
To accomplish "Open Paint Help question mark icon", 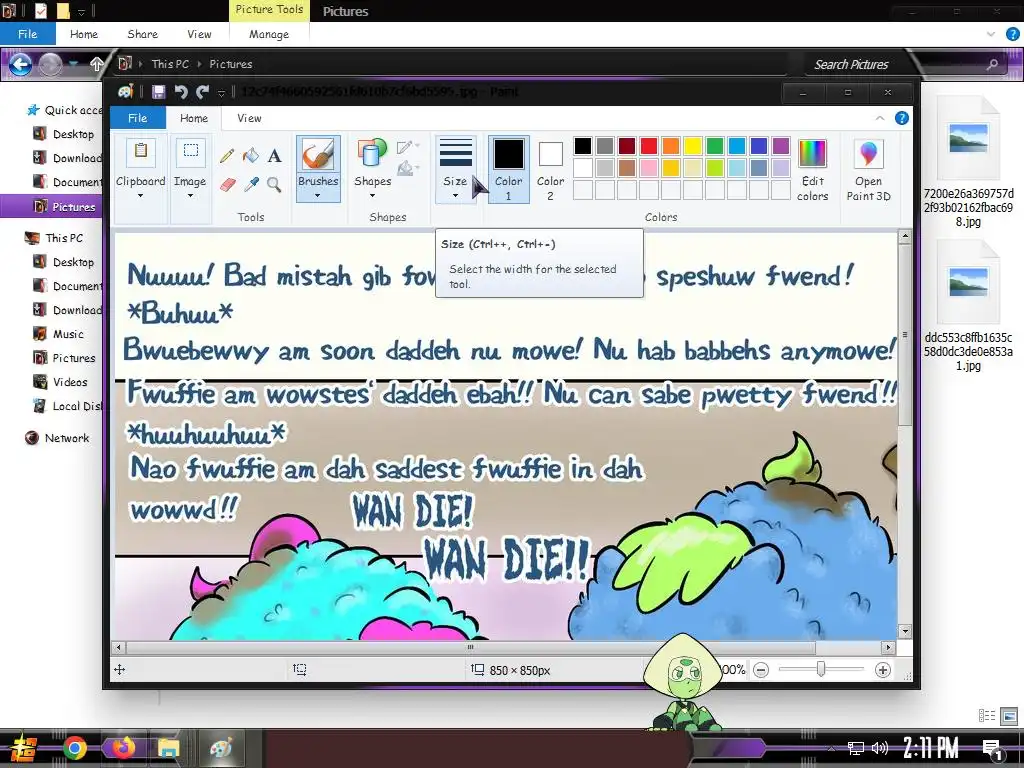I will click(901, 118).
